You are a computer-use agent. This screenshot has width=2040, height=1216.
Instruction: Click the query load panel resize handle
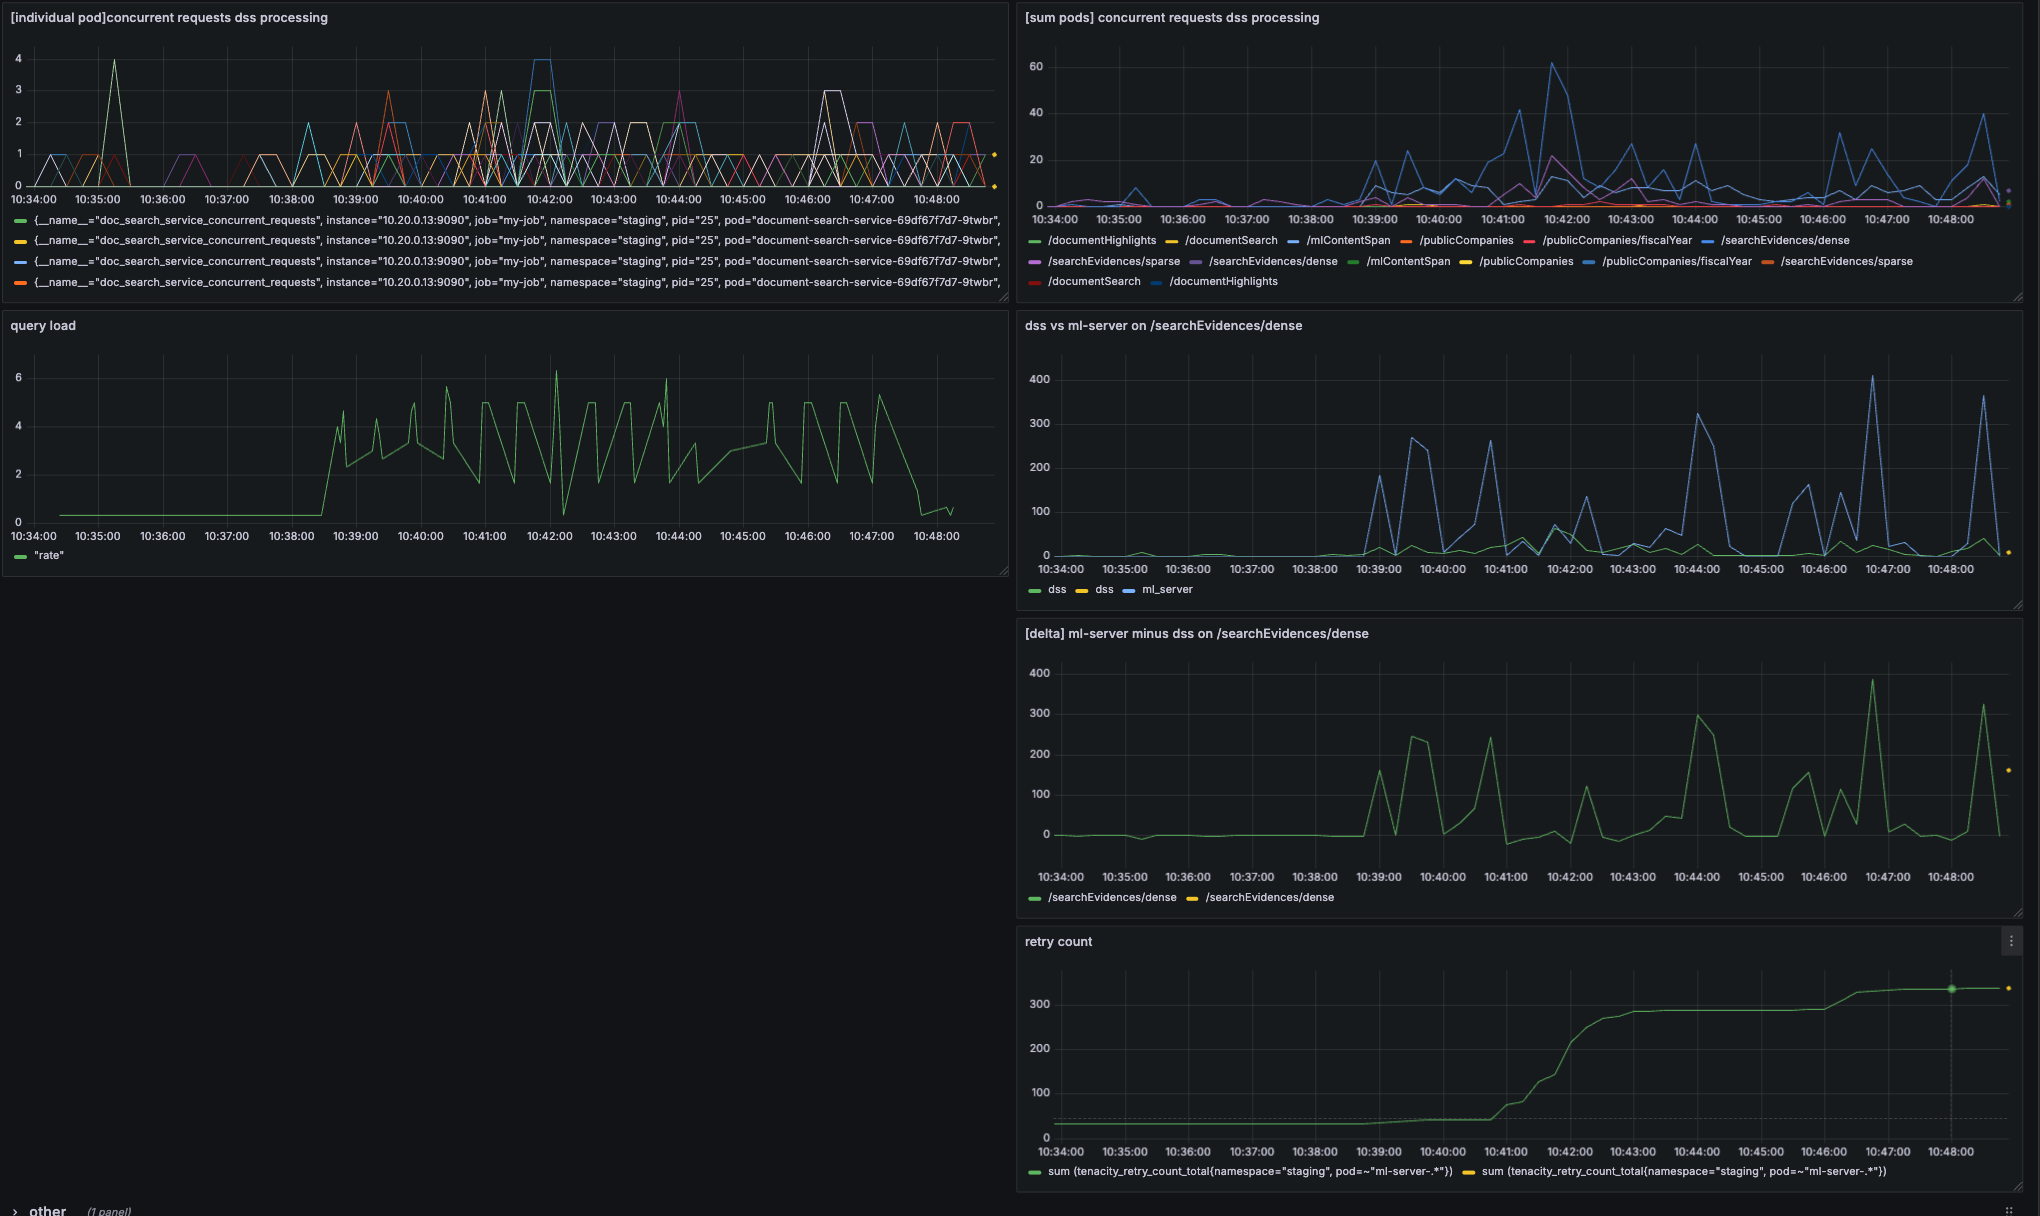[1003, 571]
